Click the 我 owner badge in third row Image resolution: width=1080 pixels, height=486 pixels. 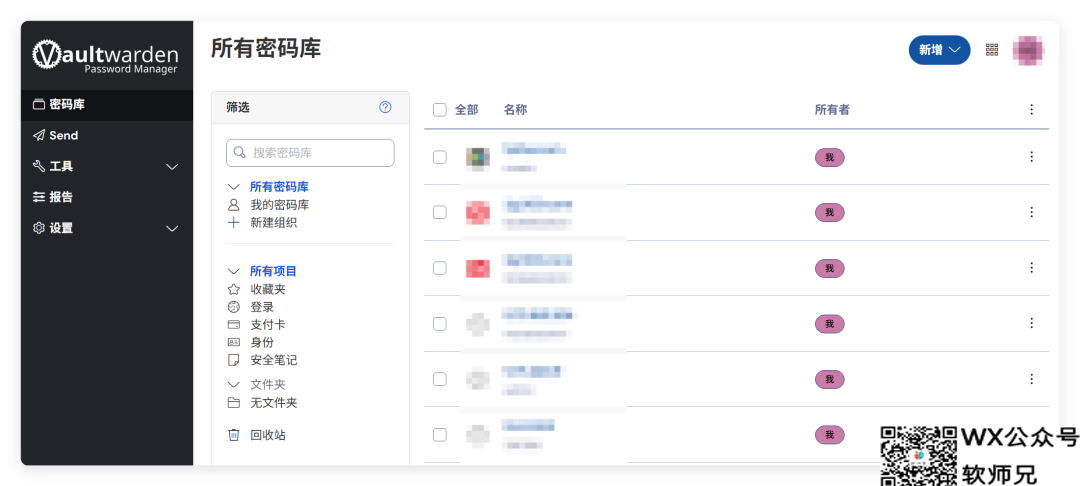click(829, 268)
